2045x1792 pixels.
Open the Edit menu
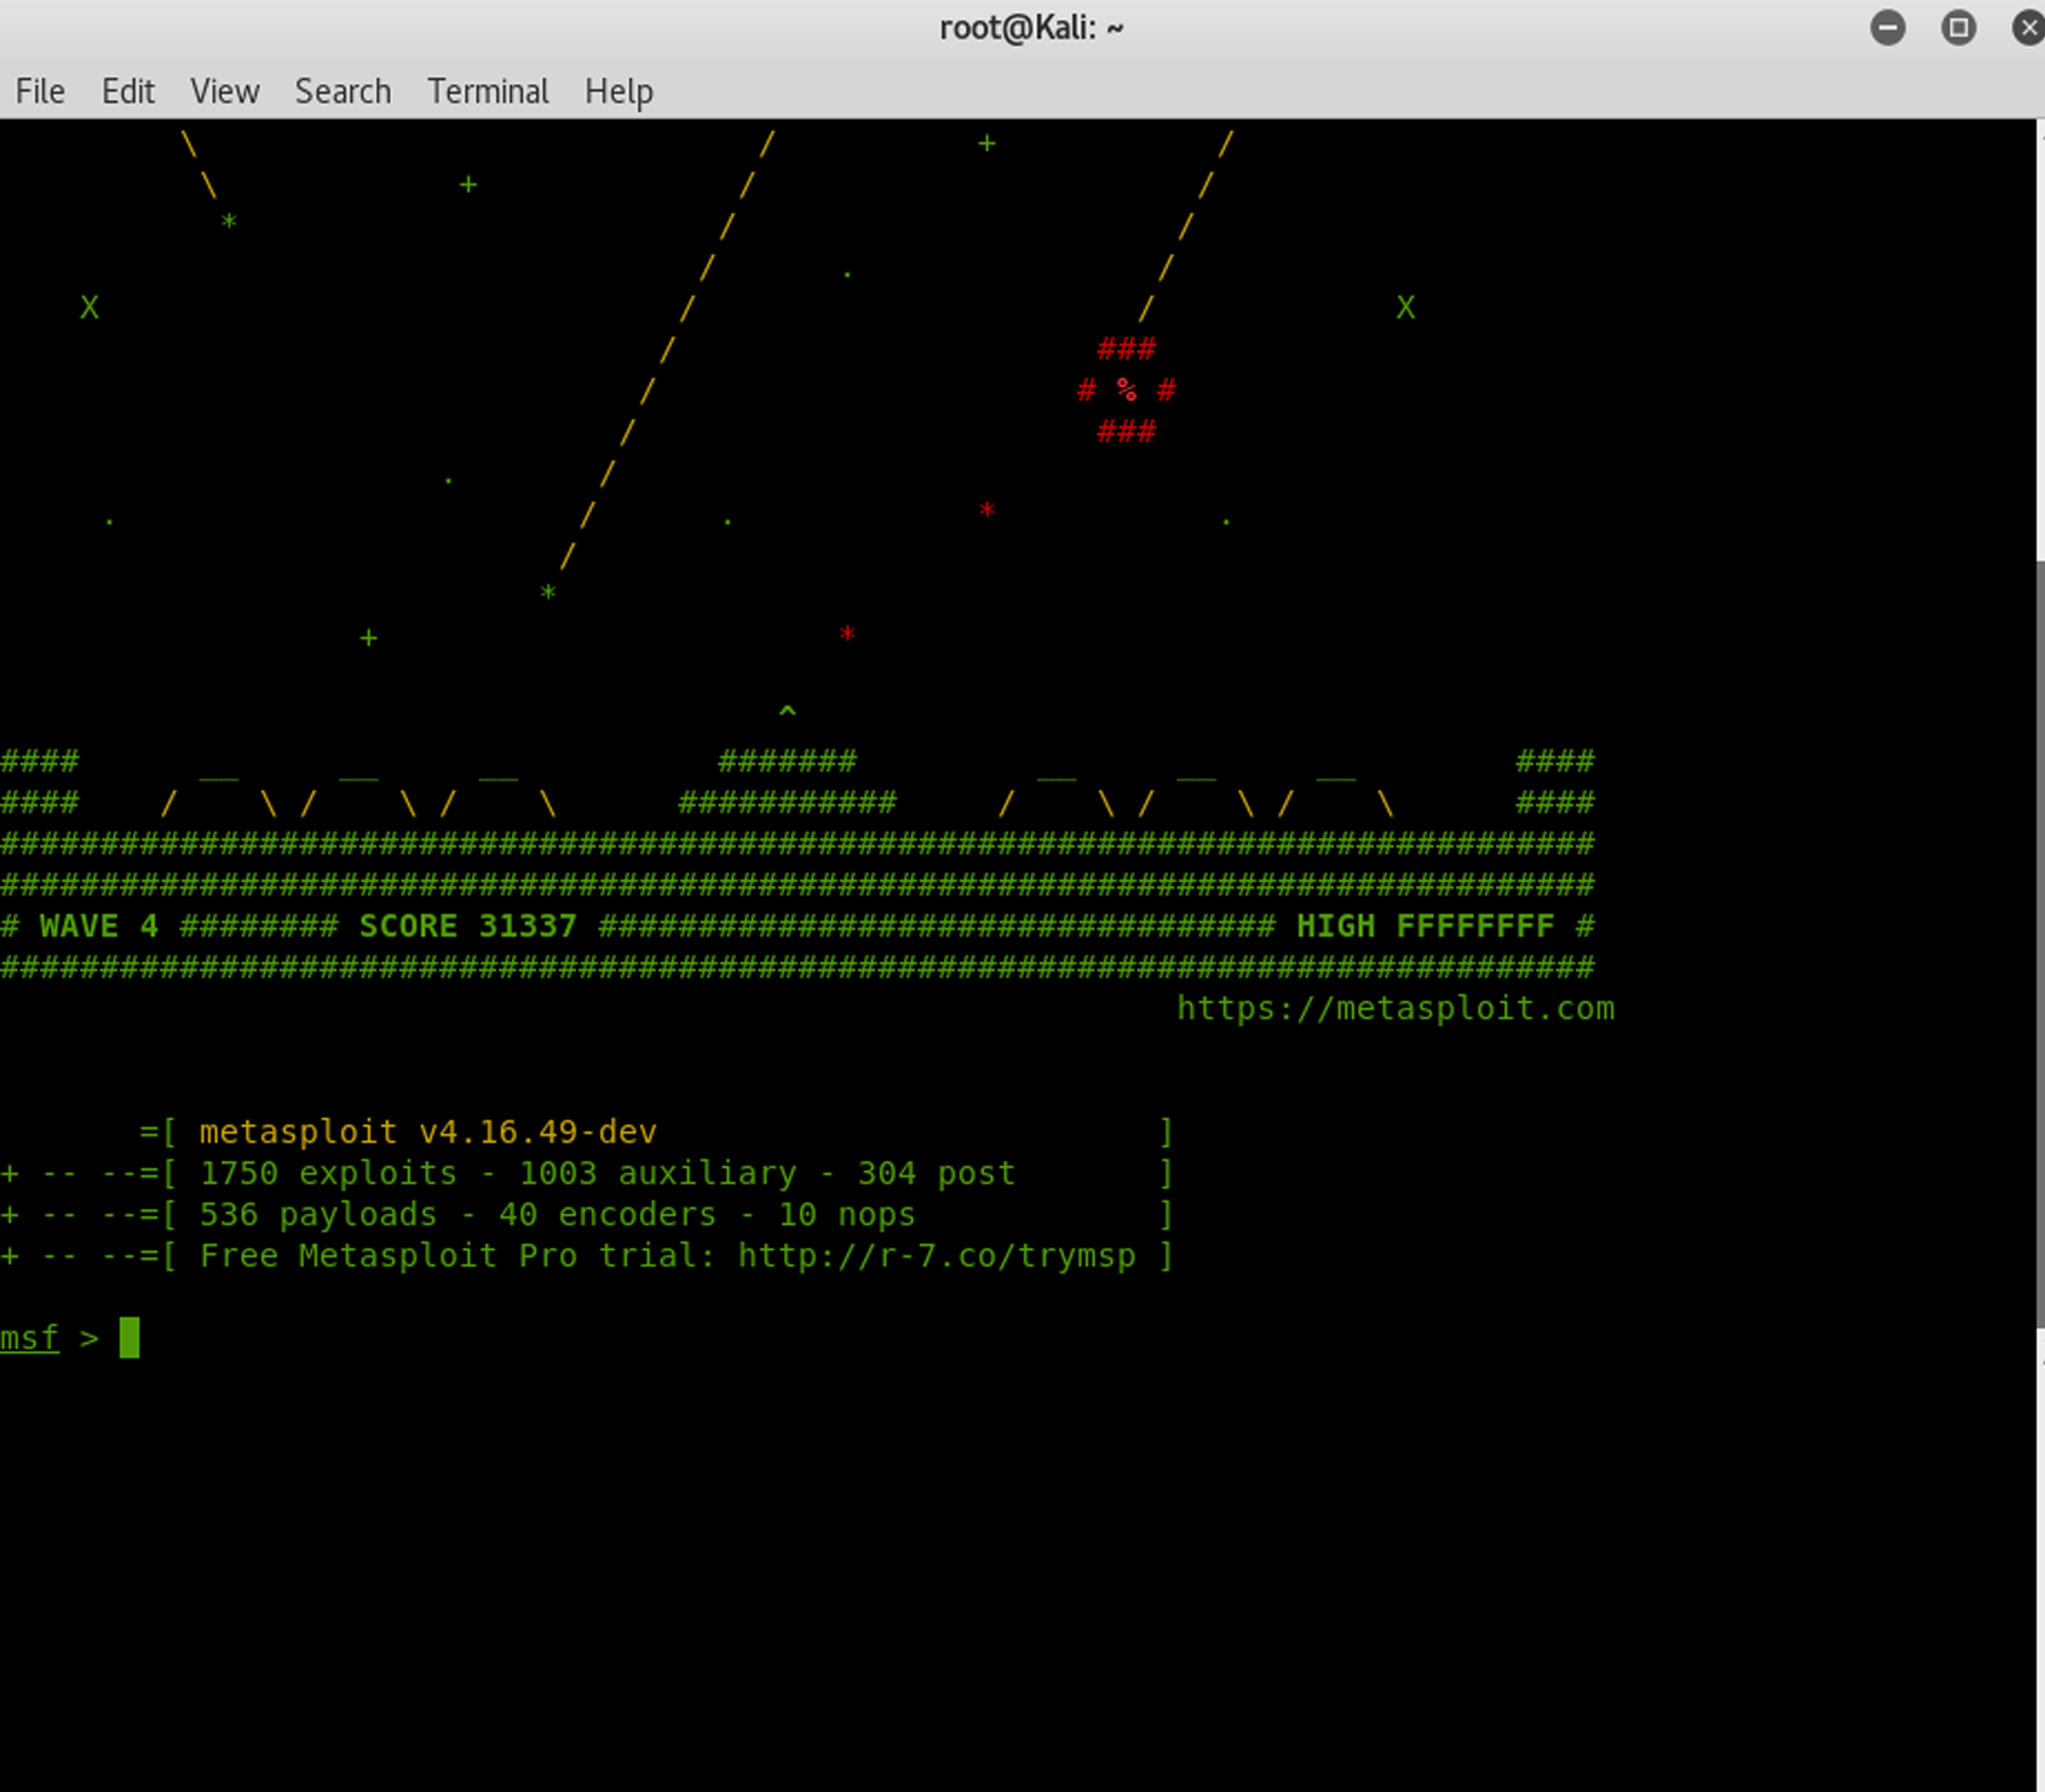tap(128, 92)
